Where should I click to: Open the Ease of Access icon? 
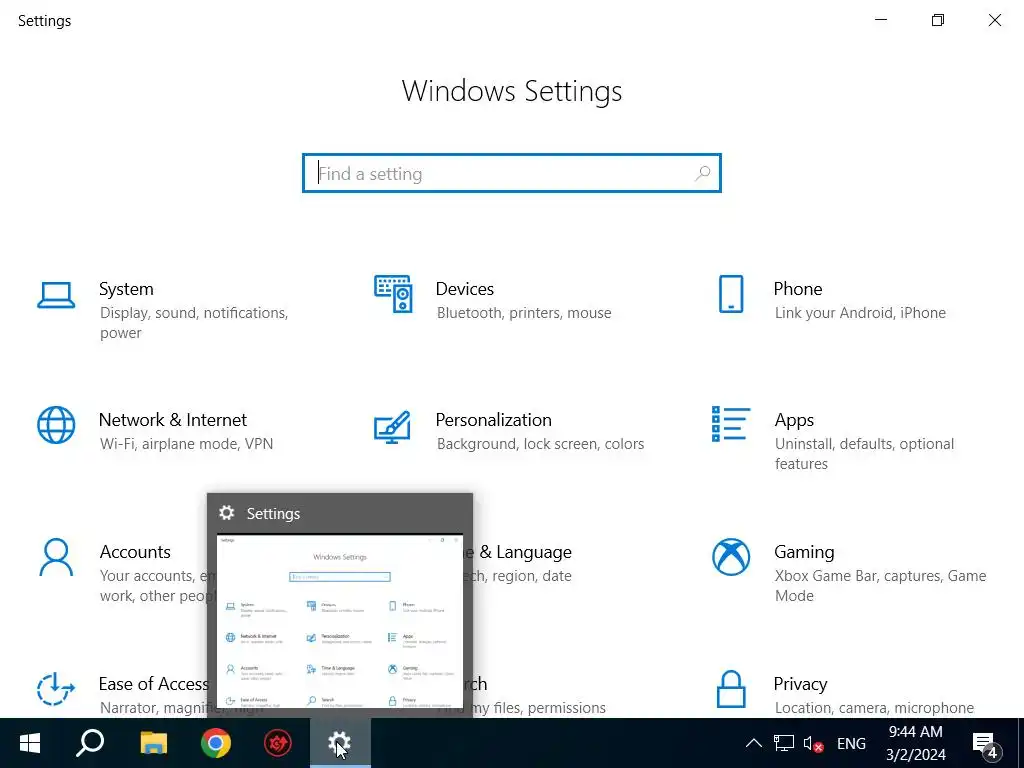[56, 689]
